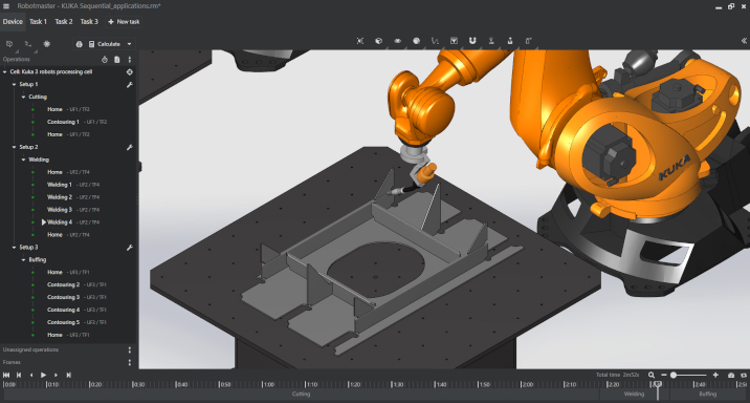The height and width of the screenshot is (403, 750).
Task: Open the Frames section options menu
Action: pos(130,362)
